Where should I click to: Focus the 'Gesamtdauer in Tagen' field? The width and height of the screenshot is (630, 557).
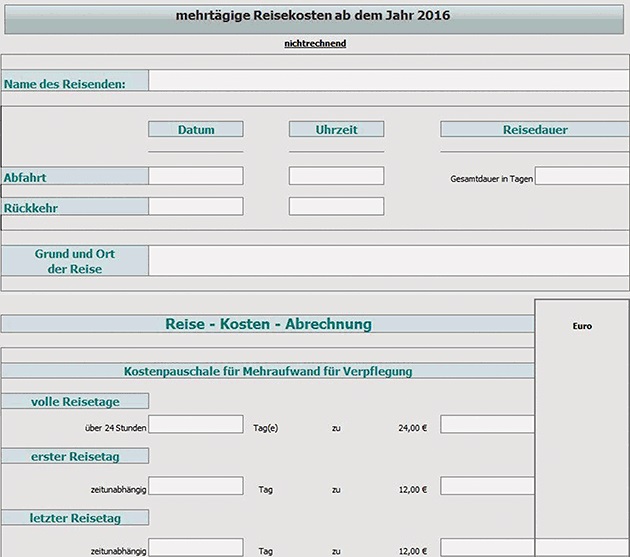(582, 176)
